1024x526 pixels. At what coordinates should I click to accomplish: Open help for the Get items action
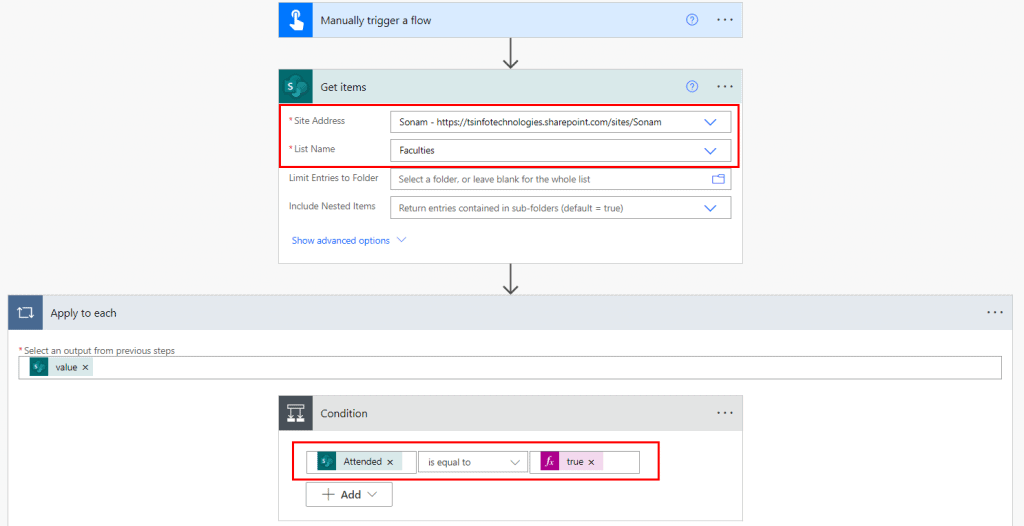click(x=692, y=86)
